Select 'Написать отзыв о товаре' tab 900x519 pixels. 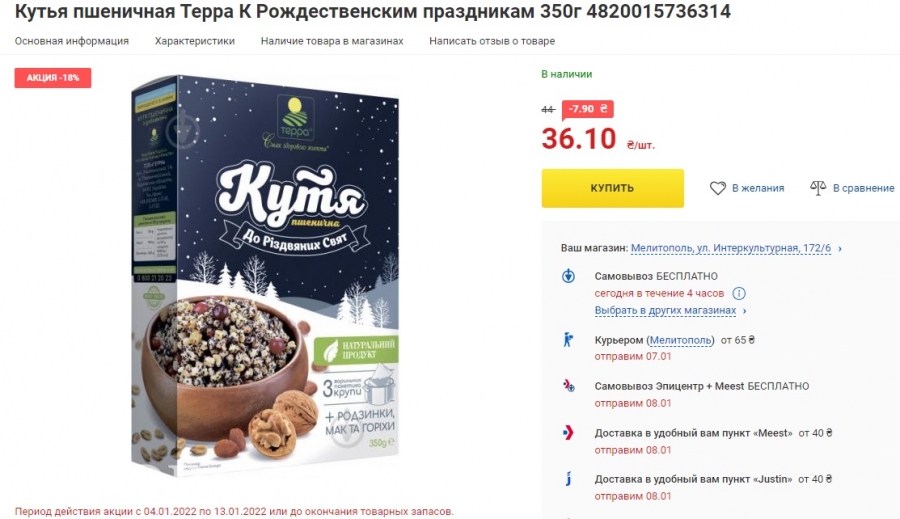492,41
